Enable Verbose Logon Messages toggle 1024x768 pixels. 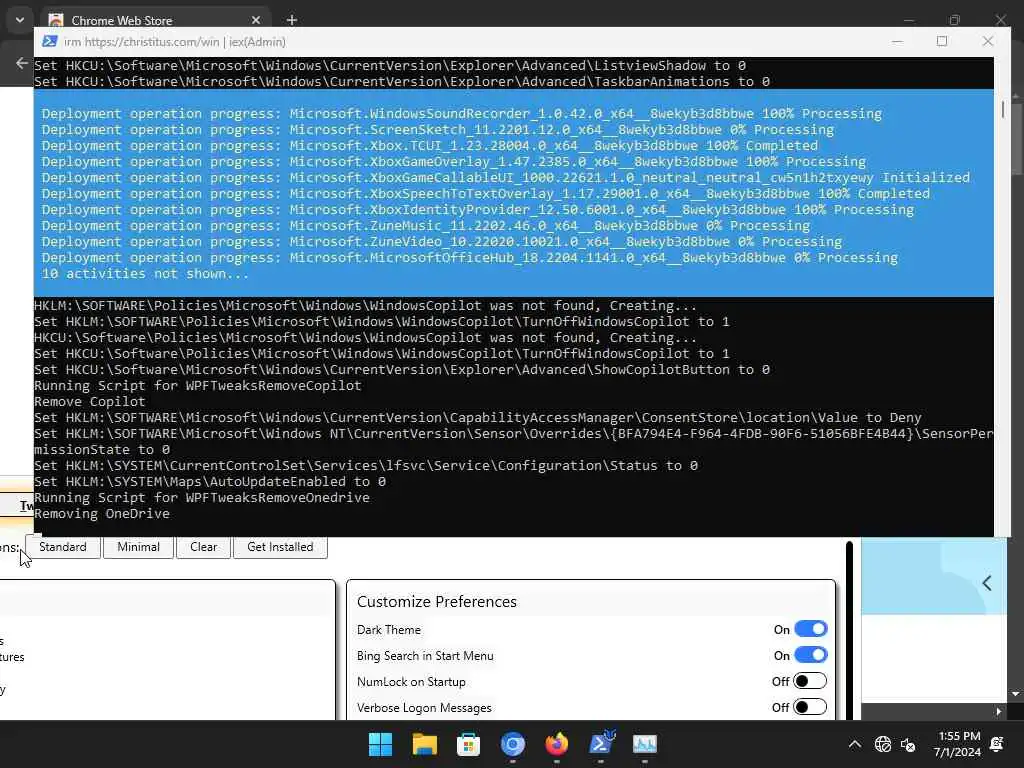click(810, 708)
